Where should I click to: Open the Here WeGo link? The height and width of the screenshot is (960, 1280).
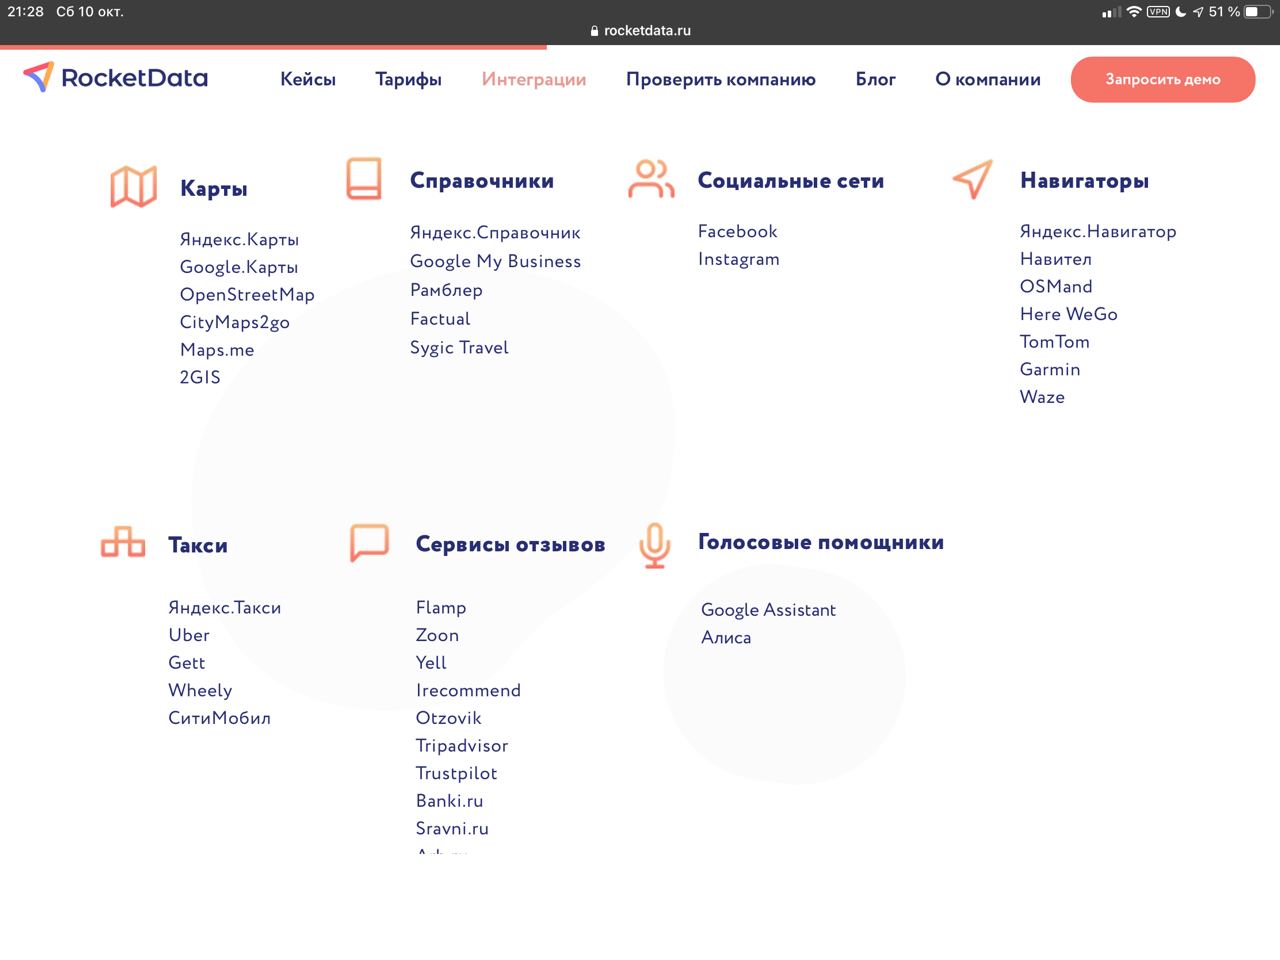coord(1069,314)
